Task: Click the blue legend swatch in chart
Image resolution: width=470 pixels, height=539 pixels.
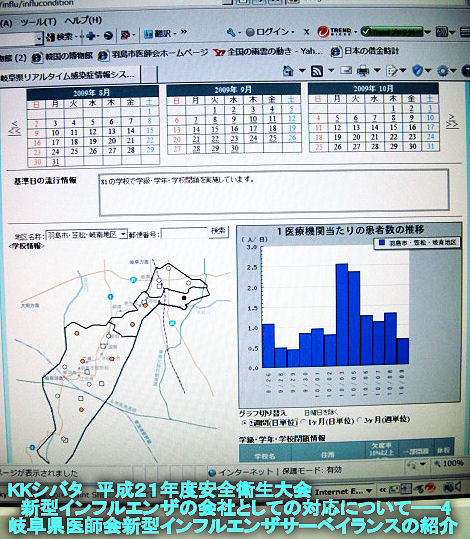Action: 381,242
